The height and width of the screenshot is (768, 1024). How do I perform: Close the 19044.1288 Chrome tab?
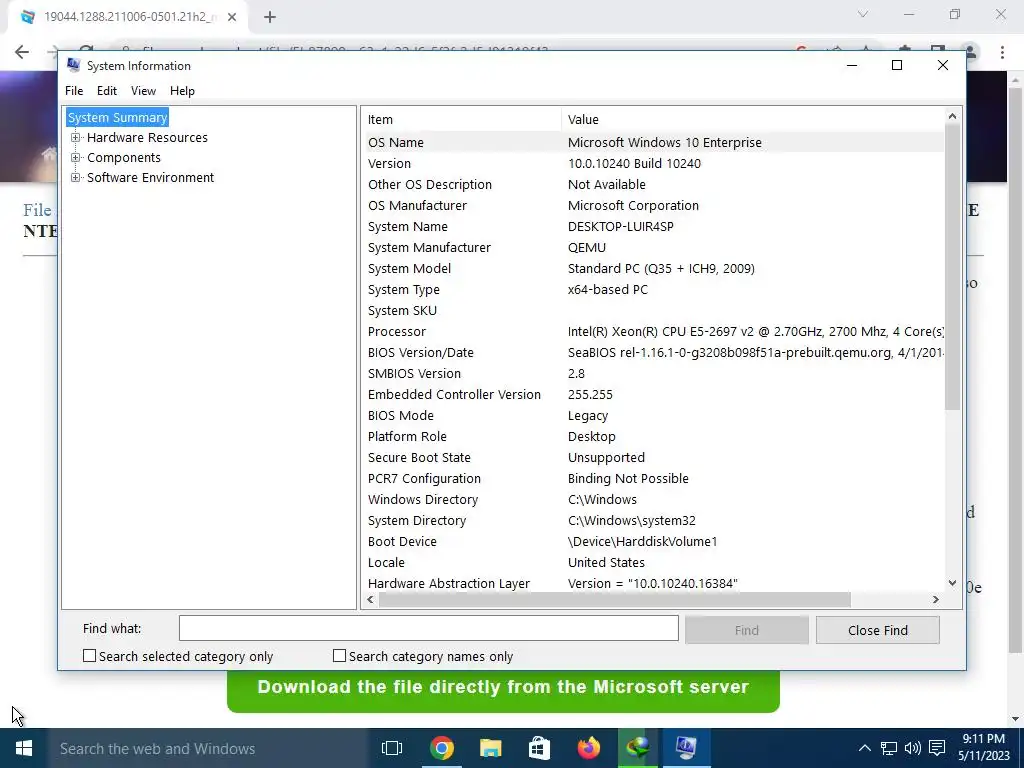232,18
